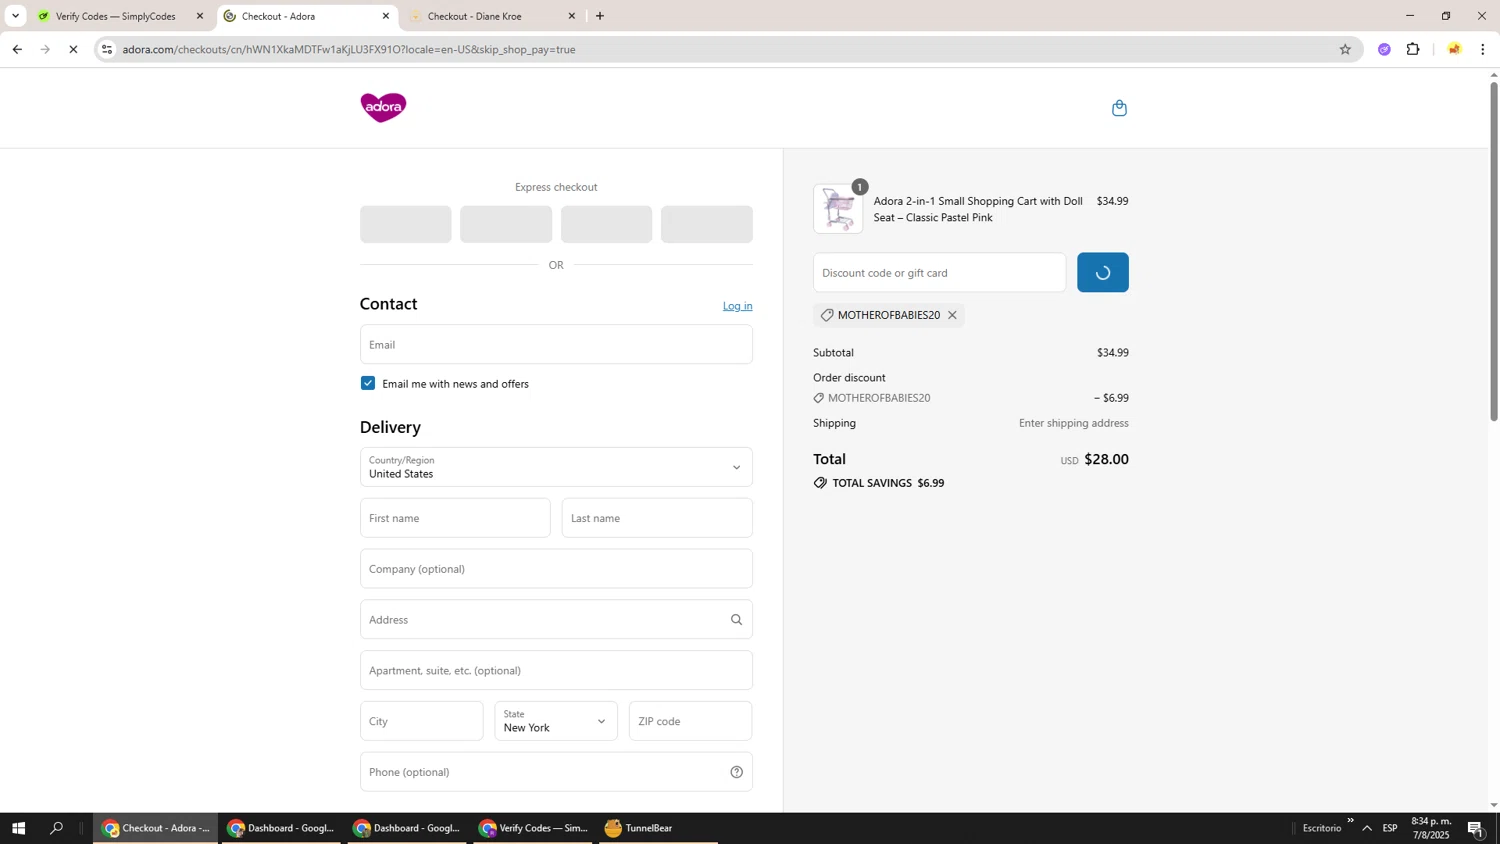Click the Log in link
This screenshot has width=1500, height=844.
coord(737,306)
